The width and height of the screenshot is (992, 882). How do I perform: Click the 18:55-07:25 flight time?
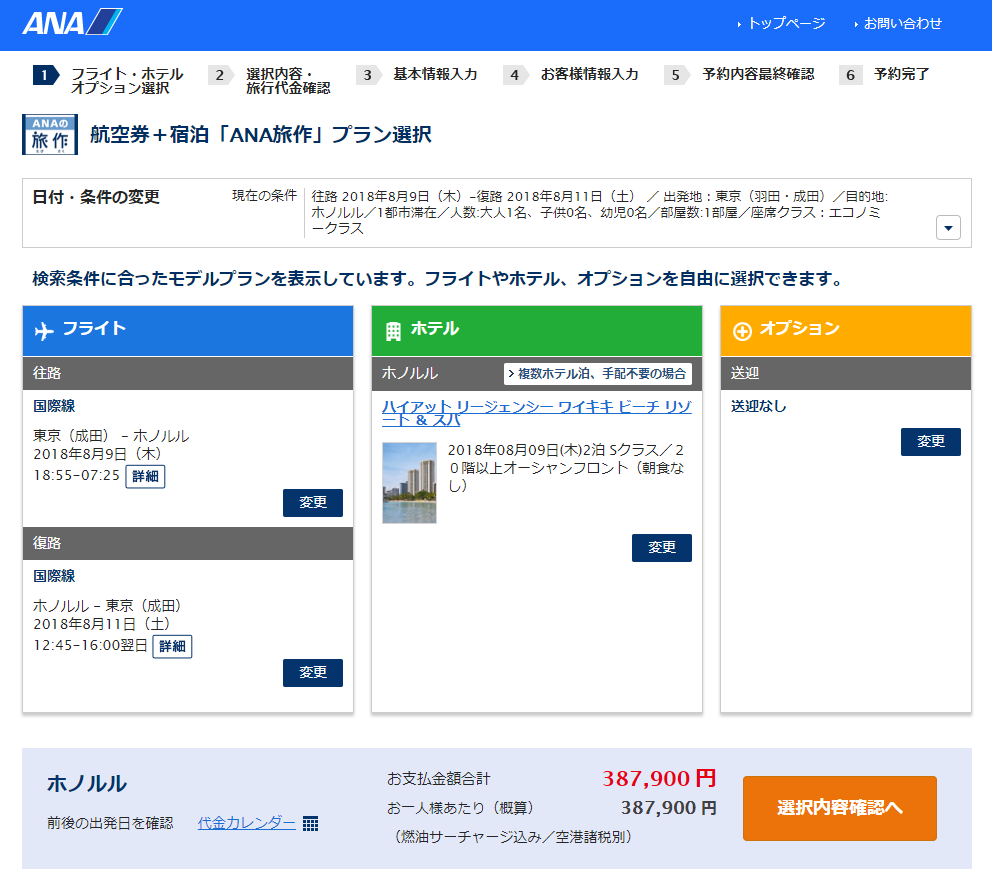click(x=77, y=475)
